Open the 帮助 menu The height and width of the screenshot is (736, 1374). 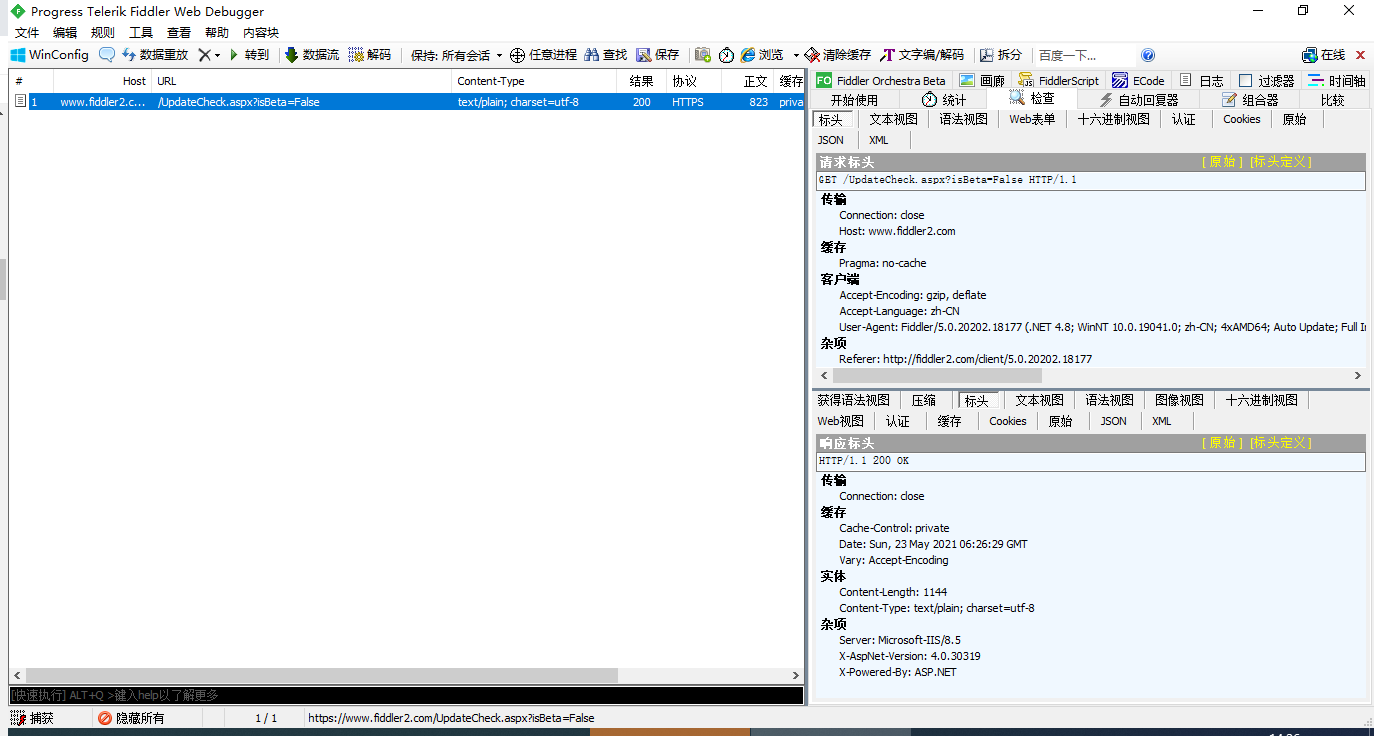(217, 33)
